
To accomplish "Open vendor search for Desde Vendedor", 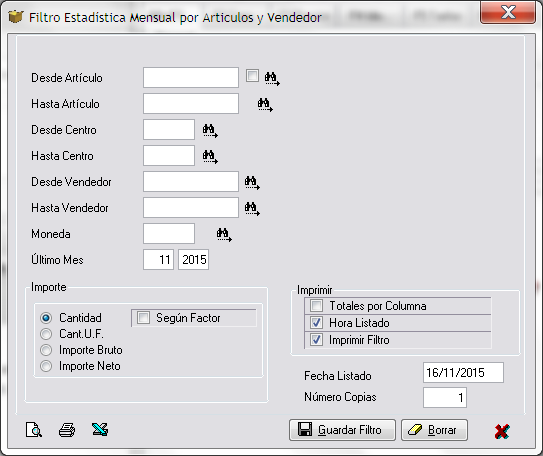I will 252,182.
